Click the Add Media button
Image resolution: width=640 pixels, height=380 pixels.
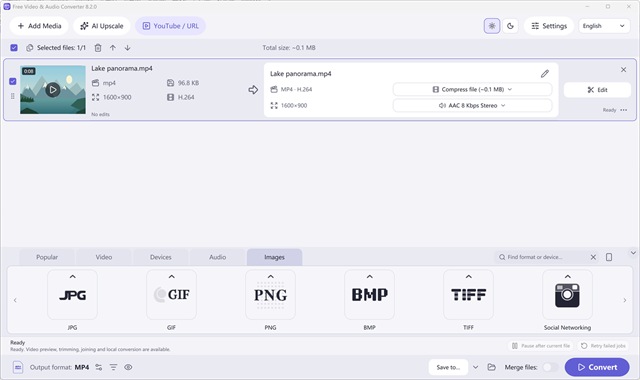(x=39, y=26)
